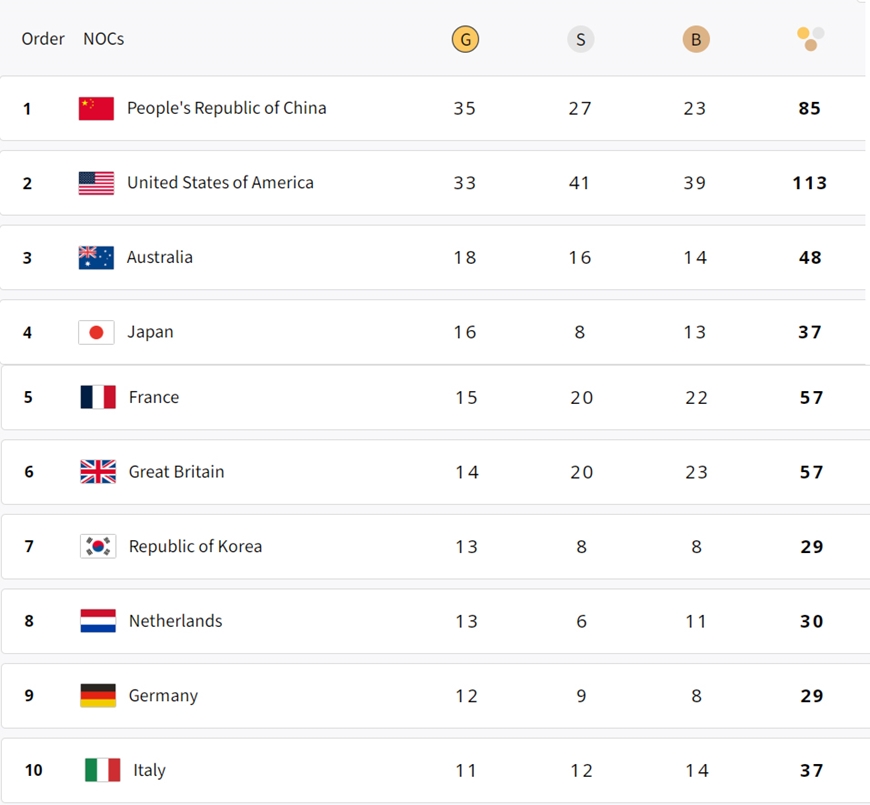Image resolution: width=870 pixels, height=805 pixels.
Task: Click the NOCs column header
Action: coord(104,39)
